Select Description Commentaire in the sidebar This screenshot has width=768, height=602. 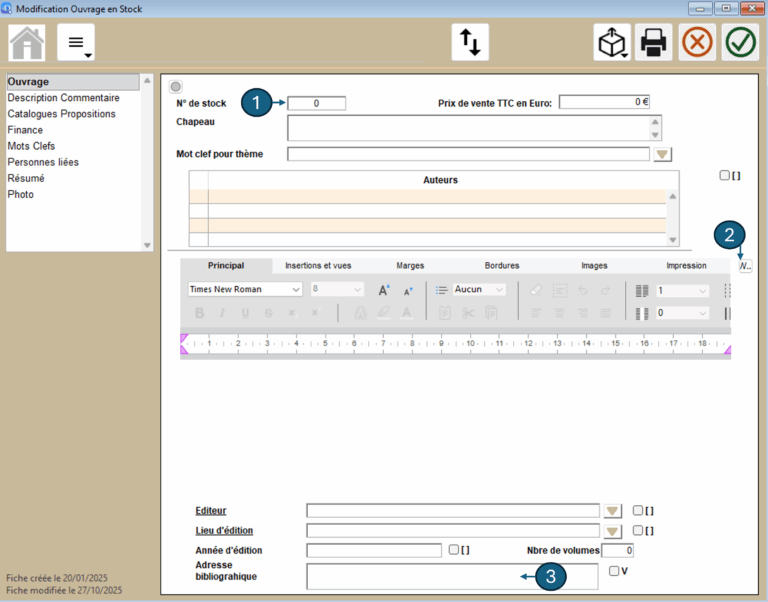coord(63,98)
